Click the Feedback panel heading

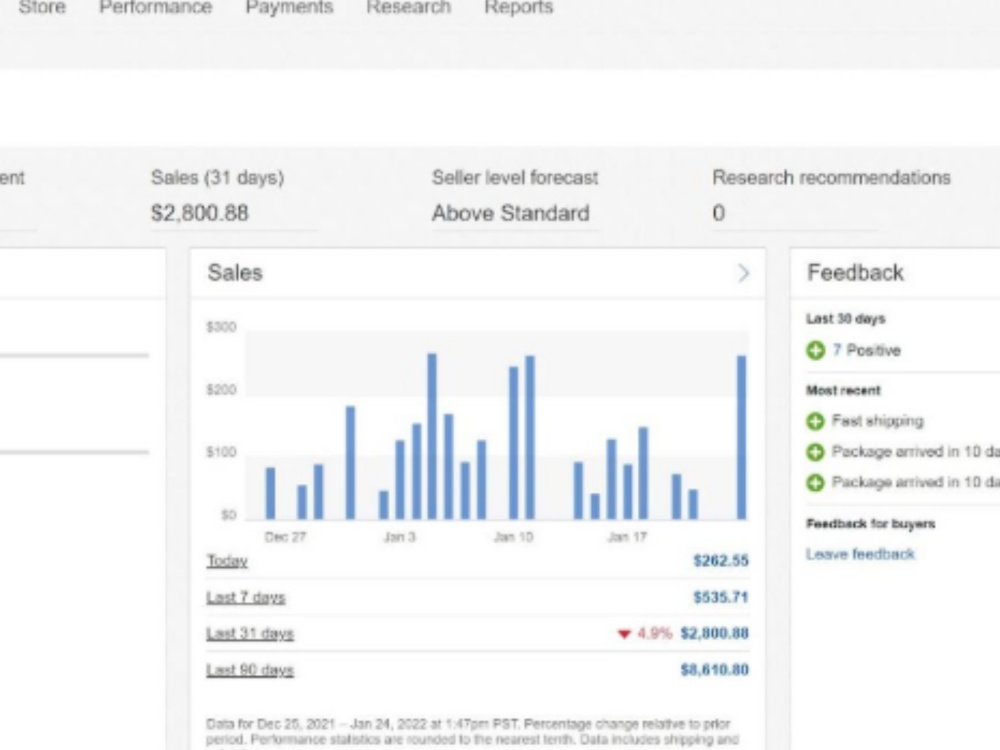855,273
